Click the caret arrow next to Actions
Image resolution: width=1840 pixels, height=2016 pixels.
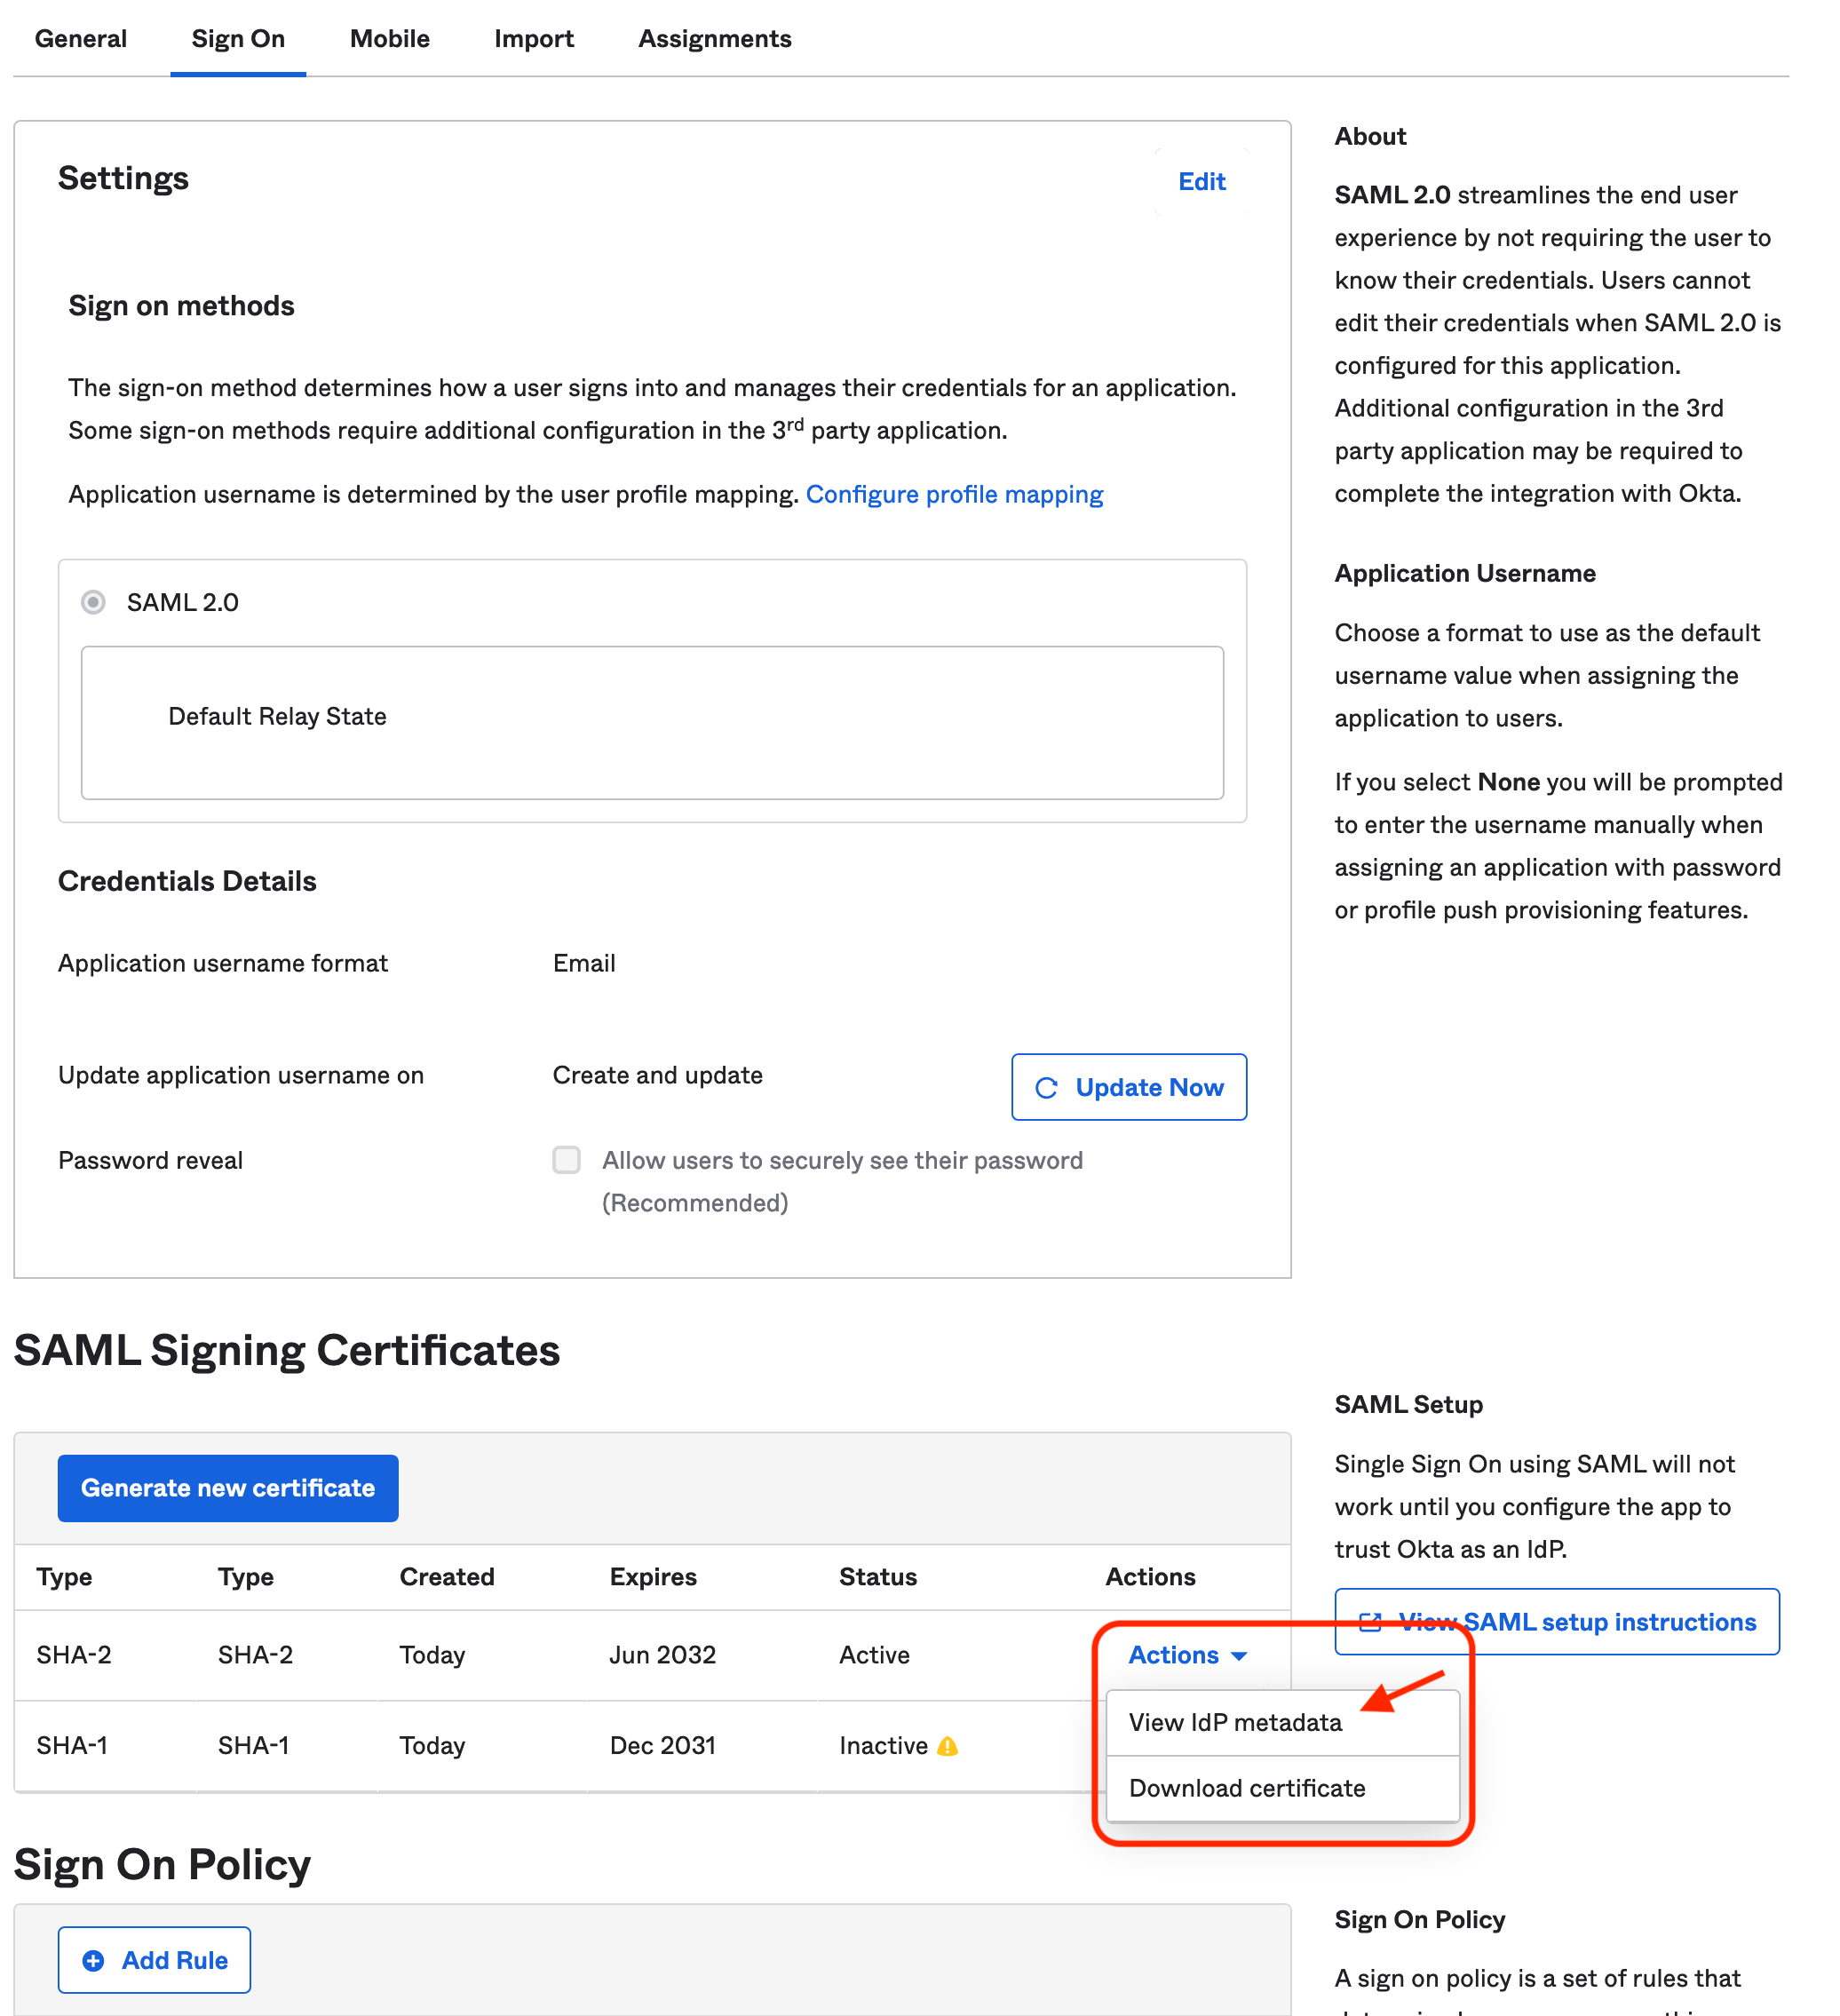pos(1239,1656)
